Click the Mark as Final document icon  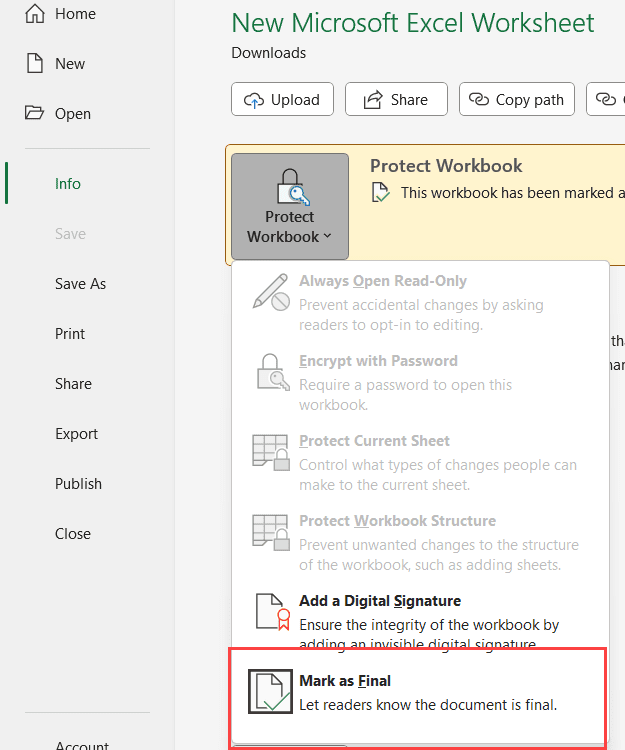click(270, 692)
